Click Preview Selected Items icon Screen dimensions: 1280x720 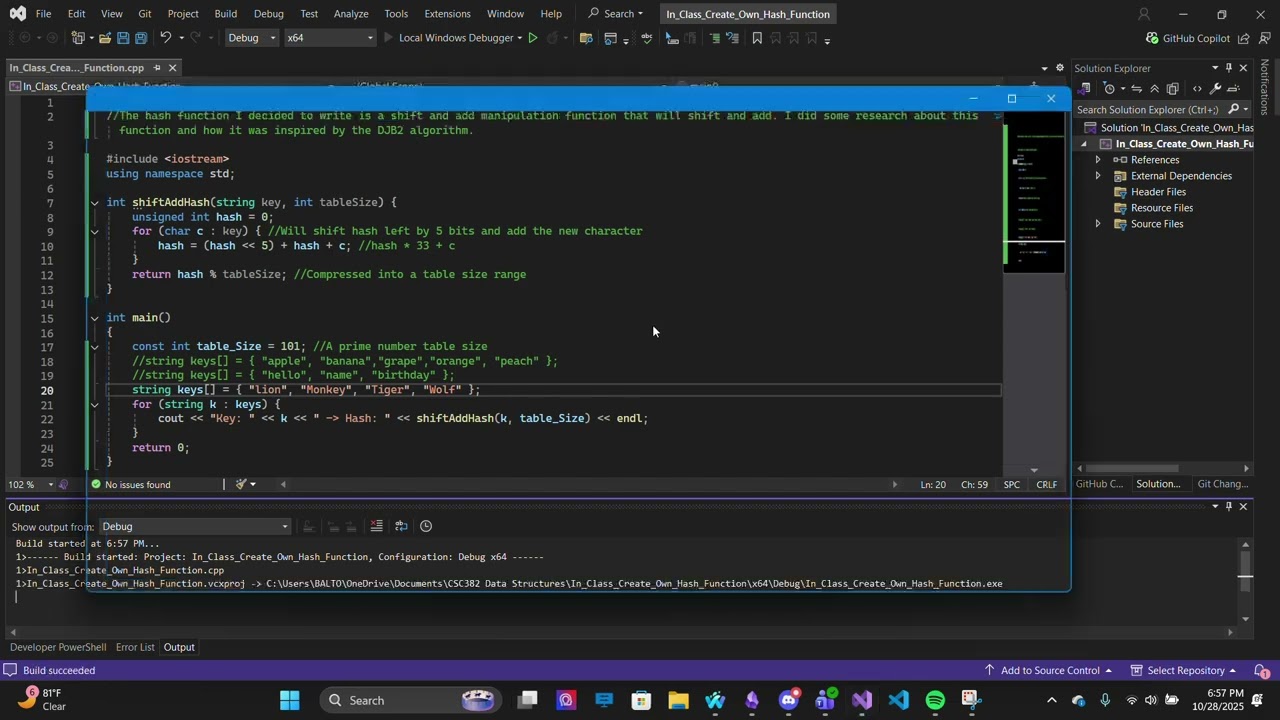pyautogui.click(x=1234, y=89)
